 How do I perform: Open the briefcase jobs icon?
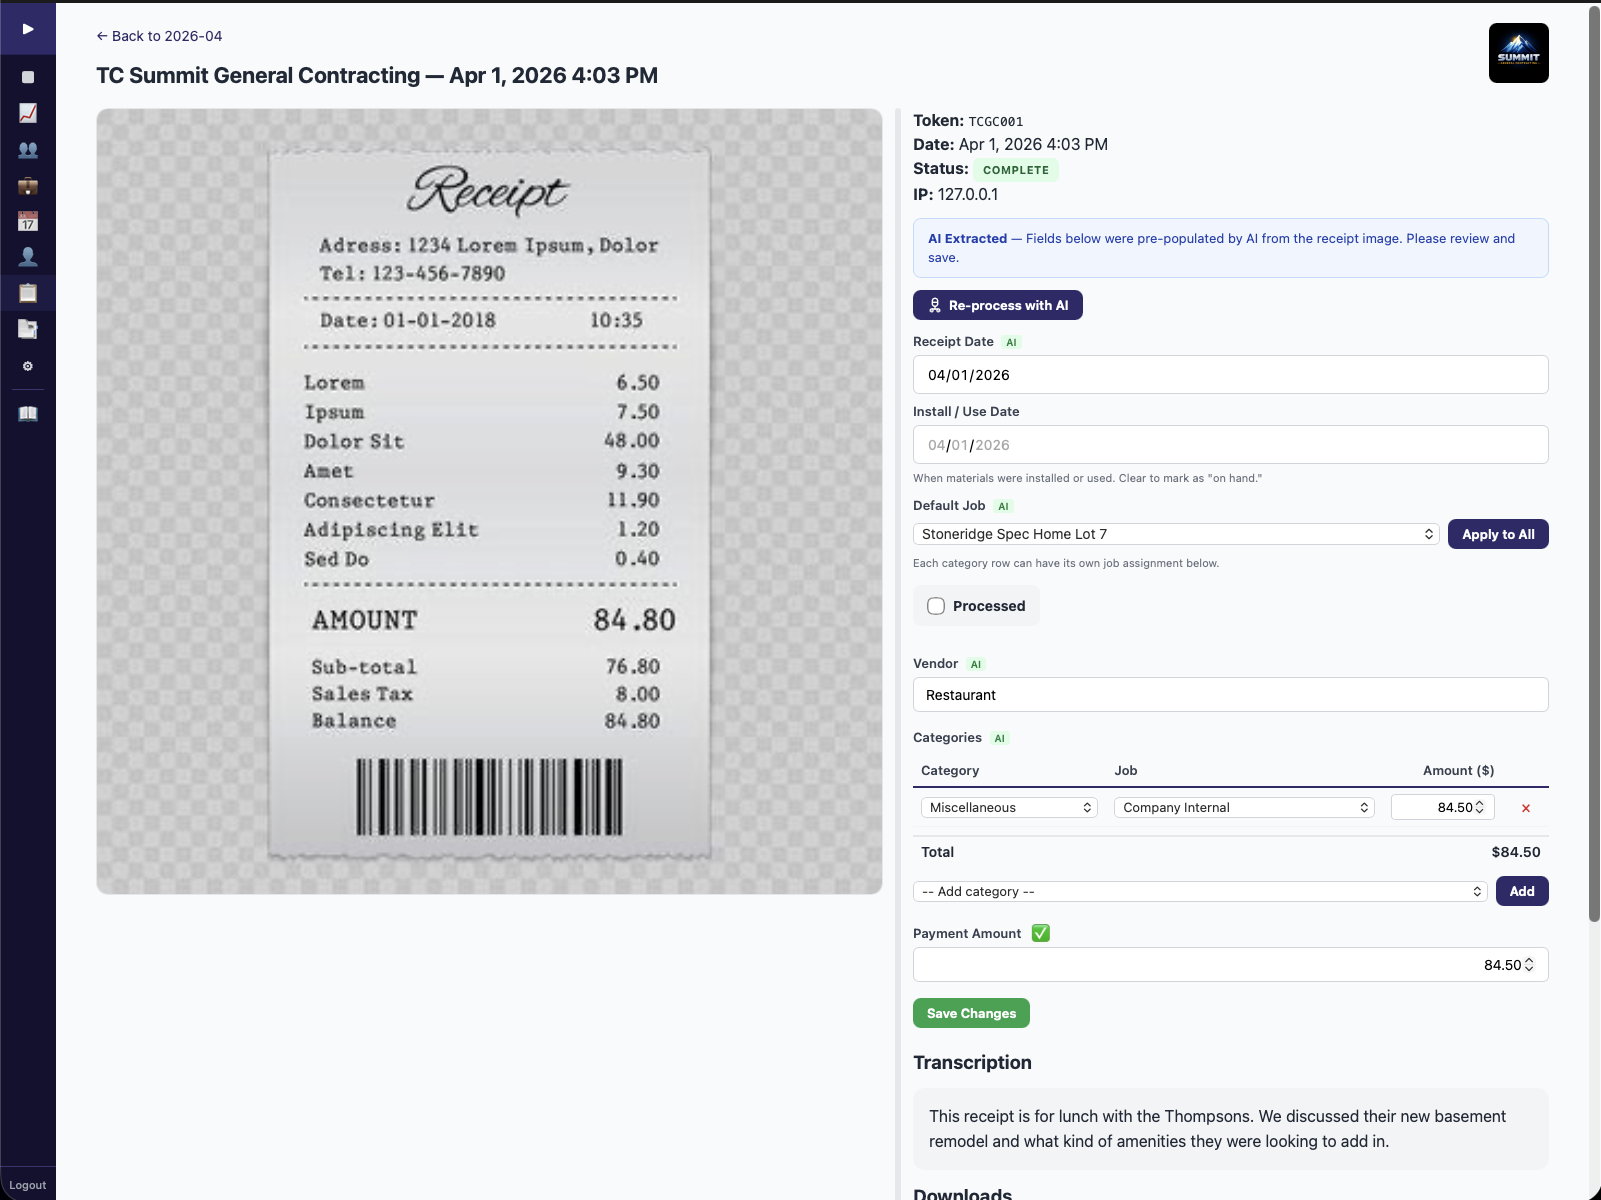28,185
